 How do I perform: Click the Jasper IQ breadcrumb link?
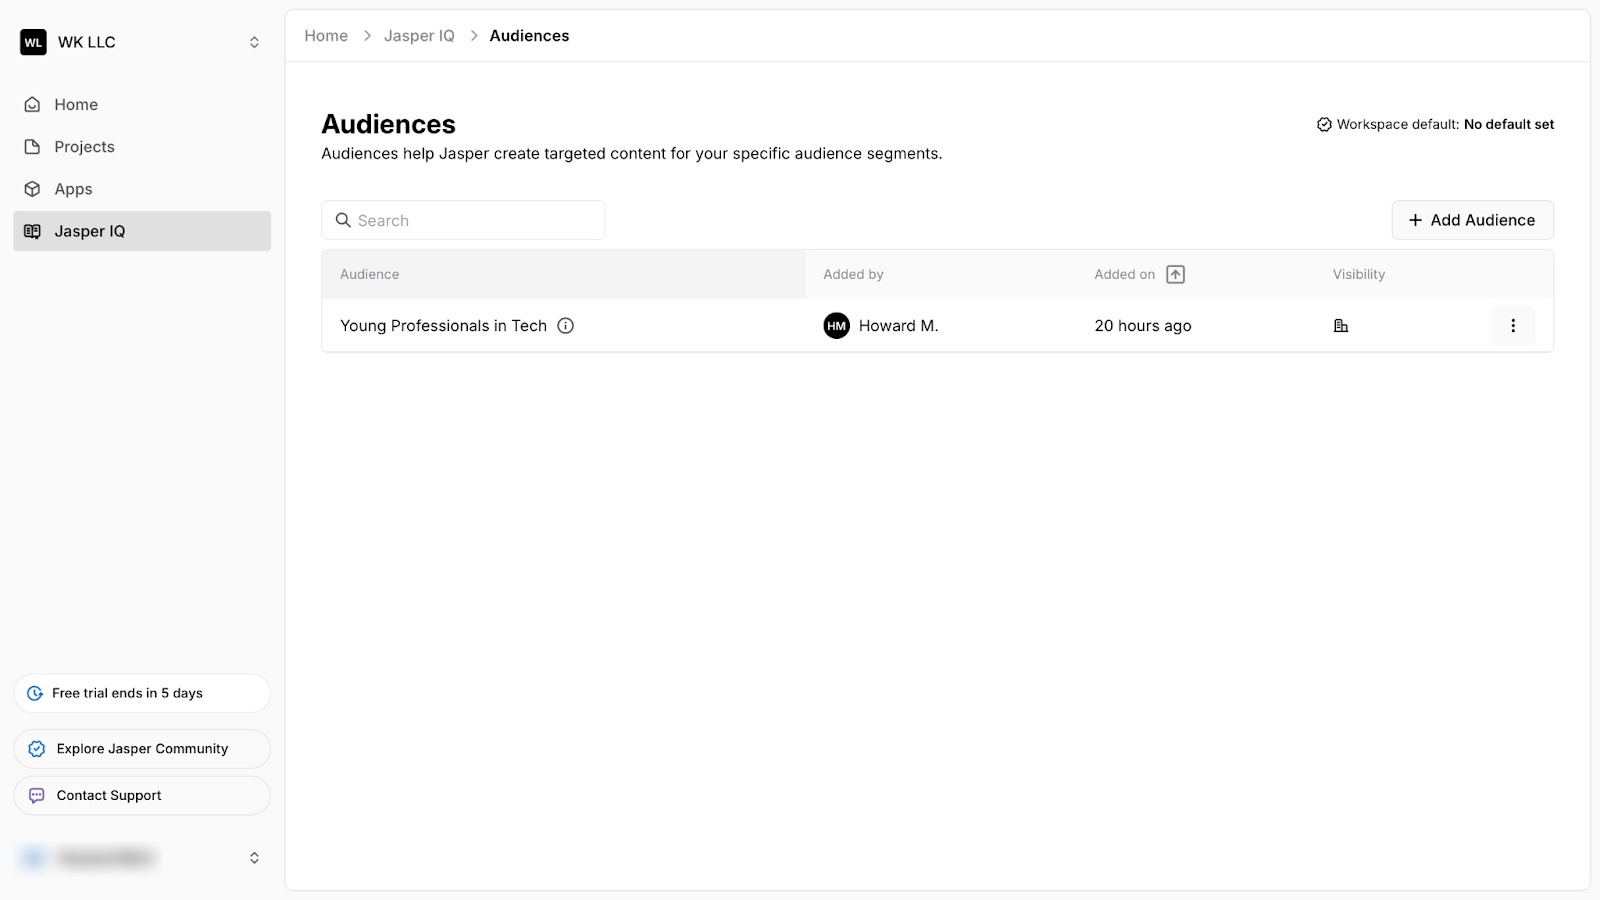(419, 36)
